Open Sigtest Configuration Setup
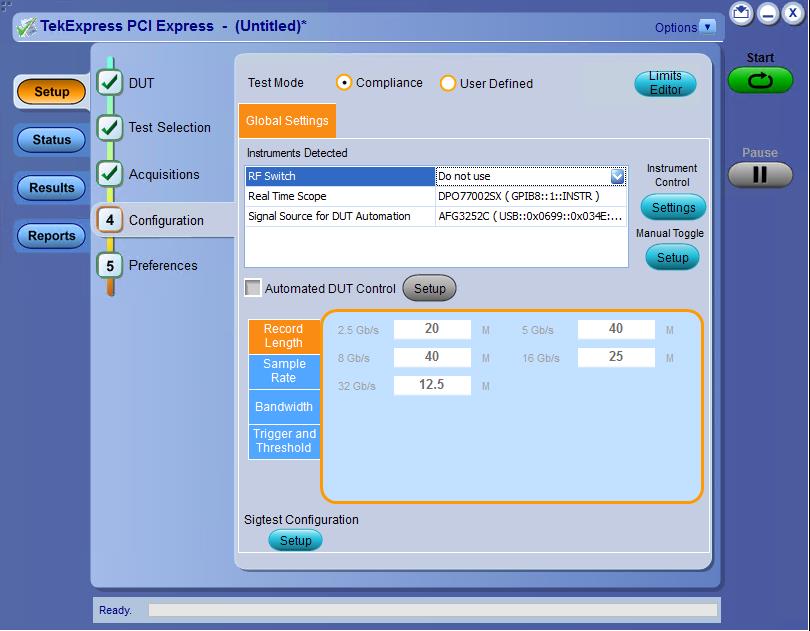Image resolution: width=810 pixels, height=631 pixels. coord(295,541)
